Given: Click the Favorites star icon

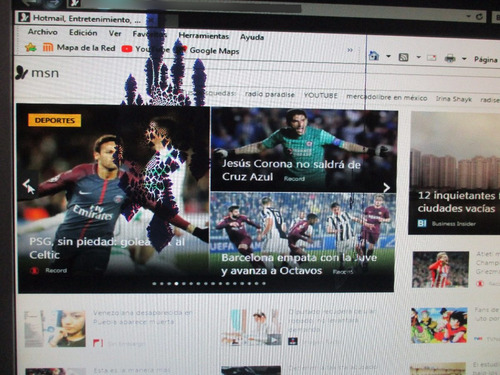Looking at the screenshot, I should click(31, 48).
